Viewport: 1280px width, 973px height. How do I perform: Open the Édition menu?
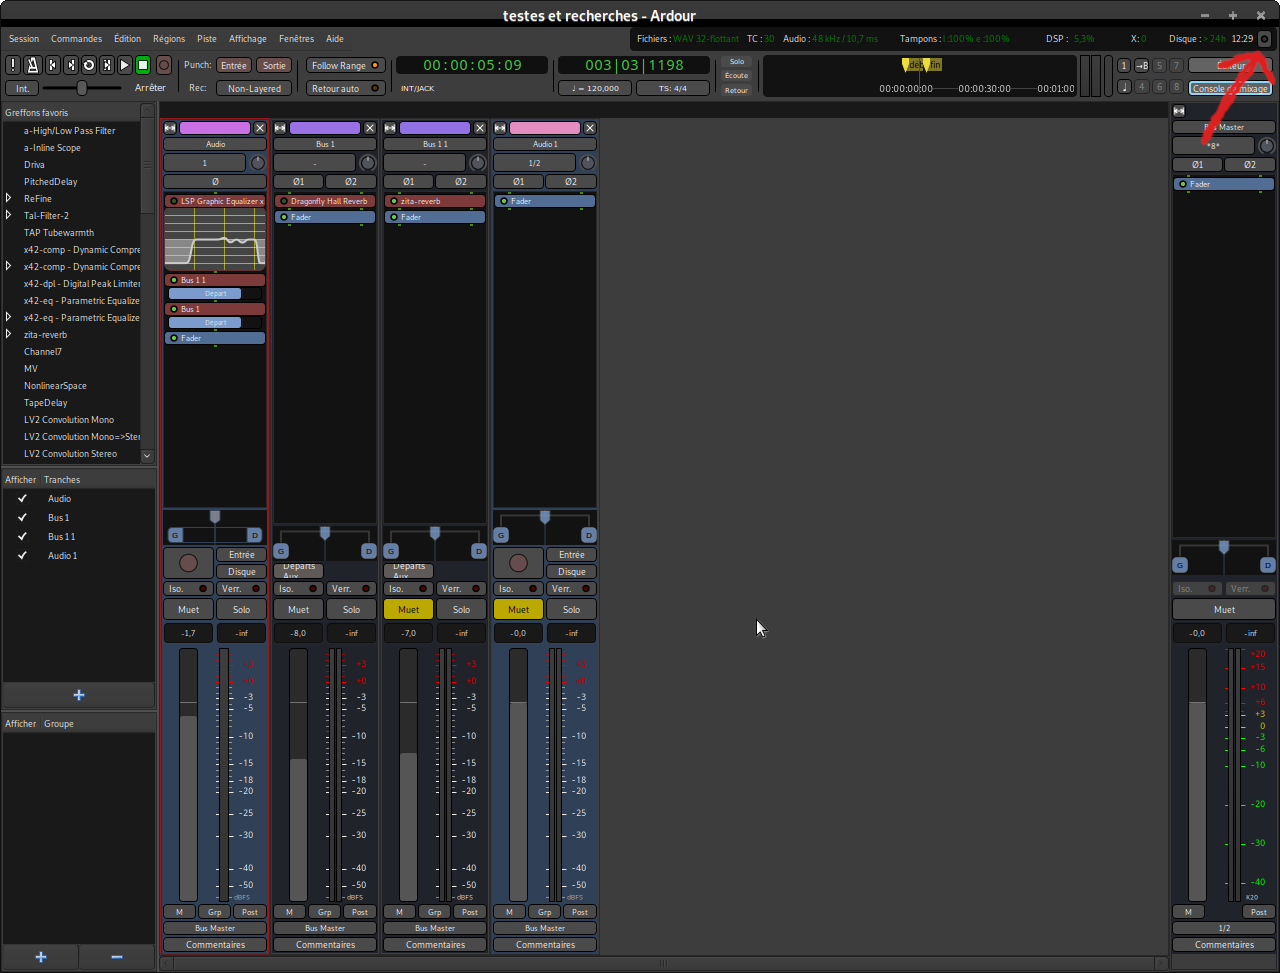pyautogui.click(x=127, y=39)
